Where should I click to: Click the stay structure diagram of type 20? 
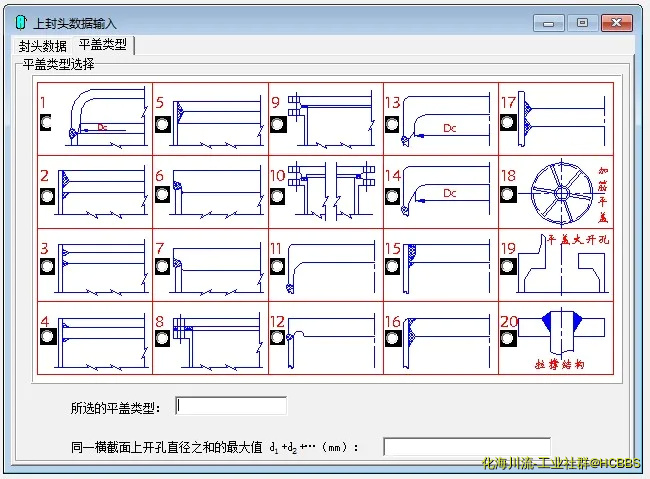click(x=561, y=334)
